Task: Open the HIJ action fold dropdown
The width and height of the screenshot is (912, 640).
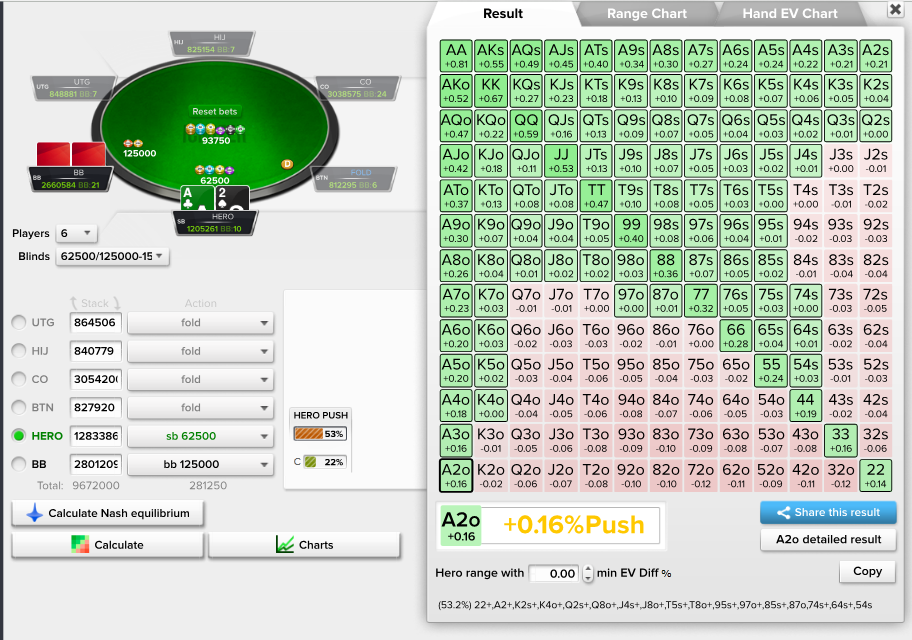Action: 200,351
